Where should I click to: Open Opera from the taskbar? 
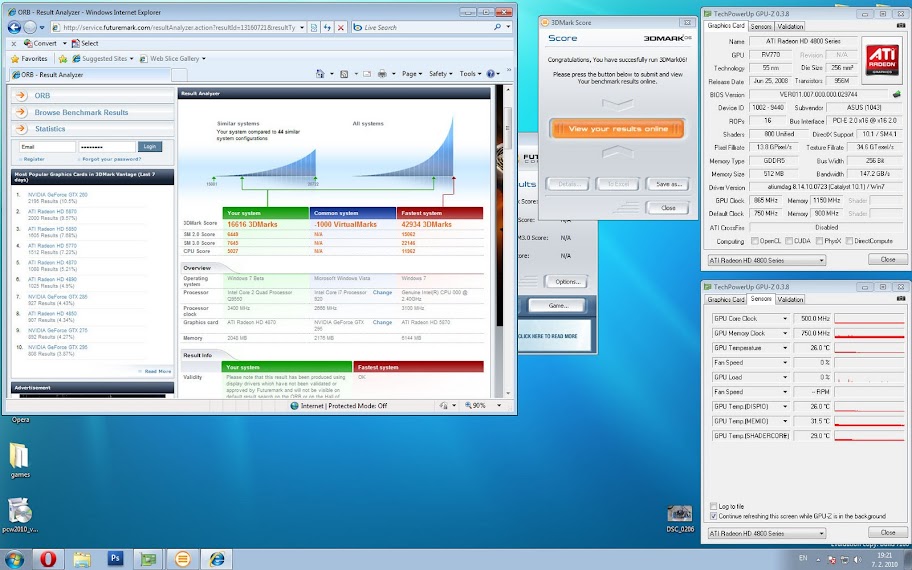48,560
